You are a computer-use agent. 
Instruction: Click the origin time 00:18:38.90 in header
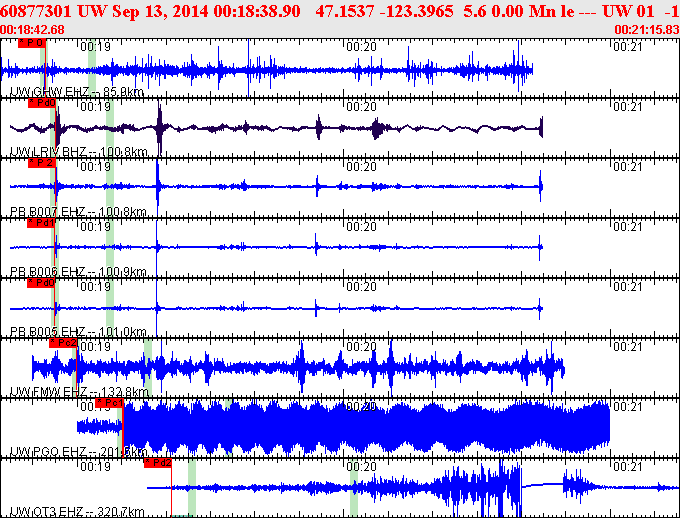pos(257,11)
